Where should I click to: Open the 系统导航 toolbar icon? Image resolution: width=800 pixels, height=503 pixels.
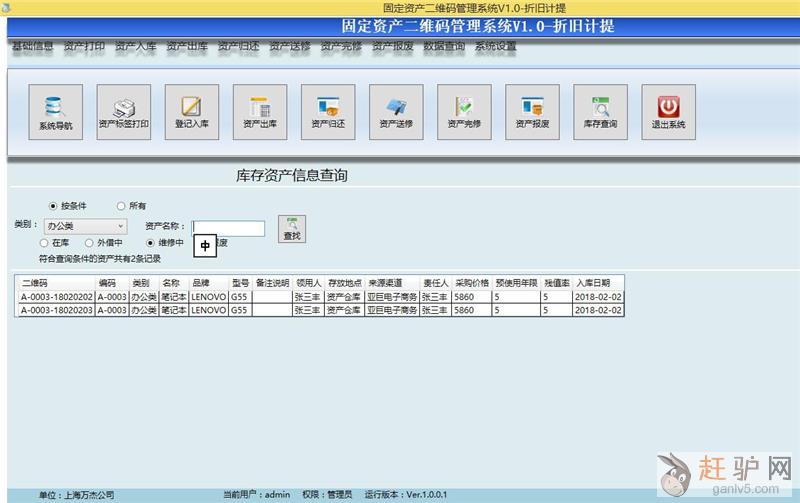[x=55, y=112]
